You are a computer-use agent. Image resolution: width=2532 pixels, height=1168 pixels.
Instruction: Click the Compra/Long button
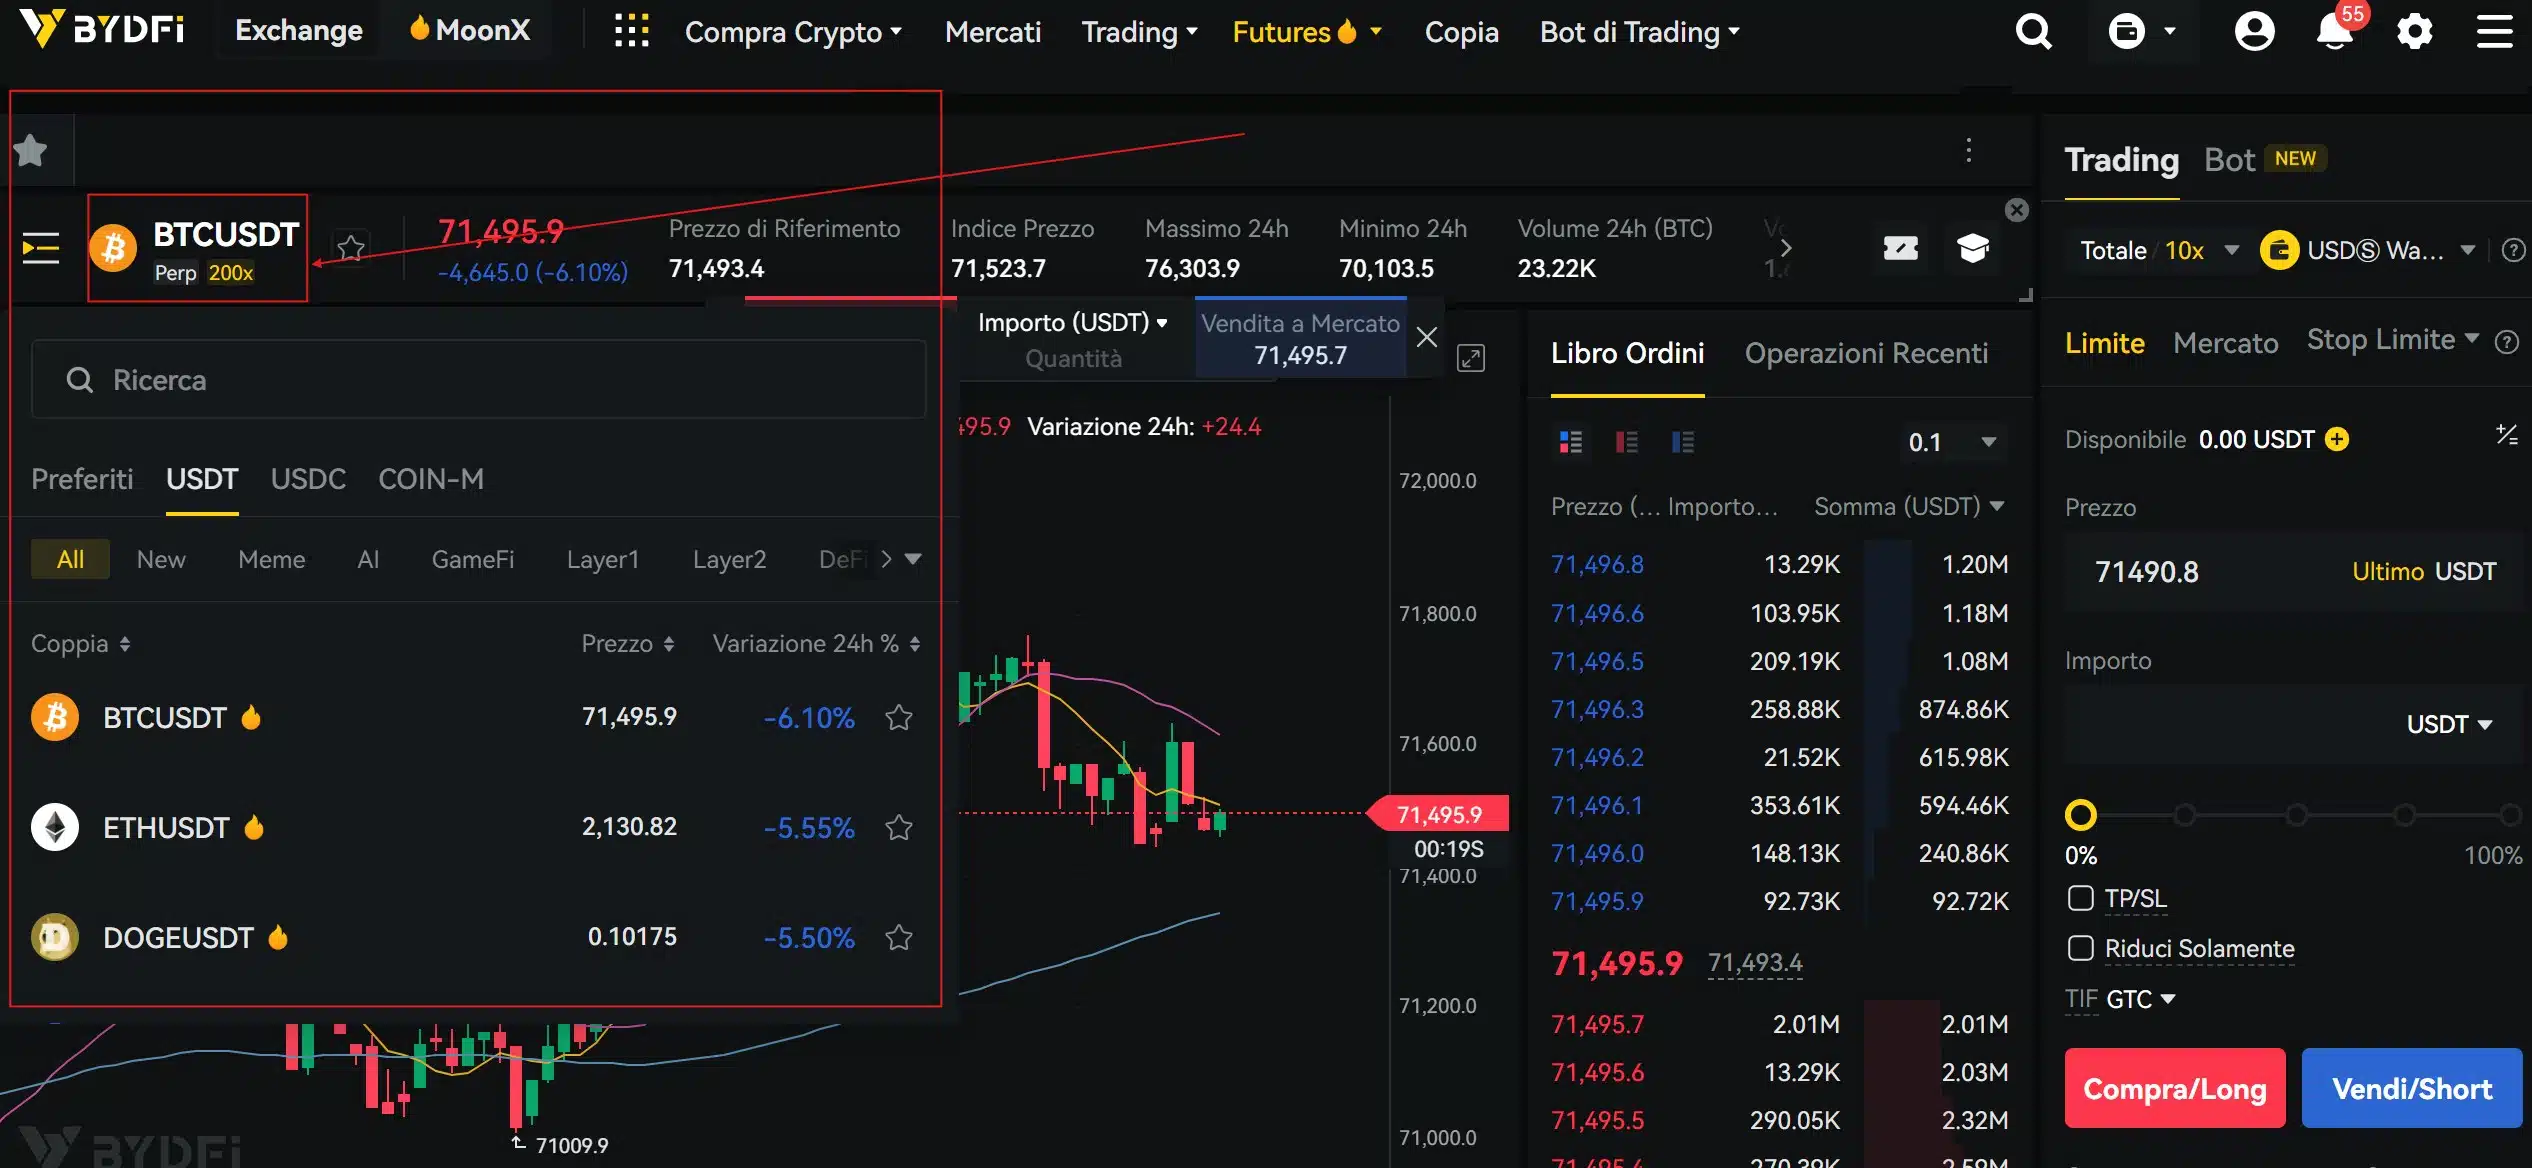2174,1088
